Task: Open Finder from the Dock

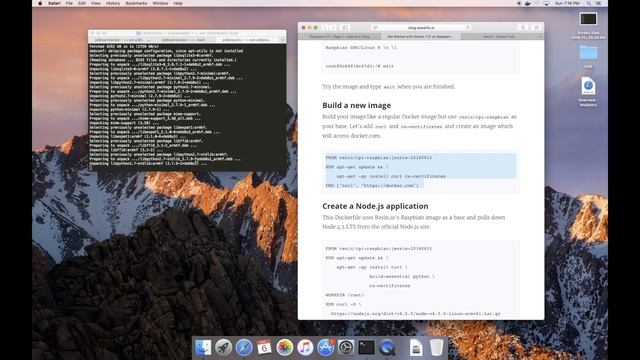Action: pyautogui.click(x=203, y=347)
